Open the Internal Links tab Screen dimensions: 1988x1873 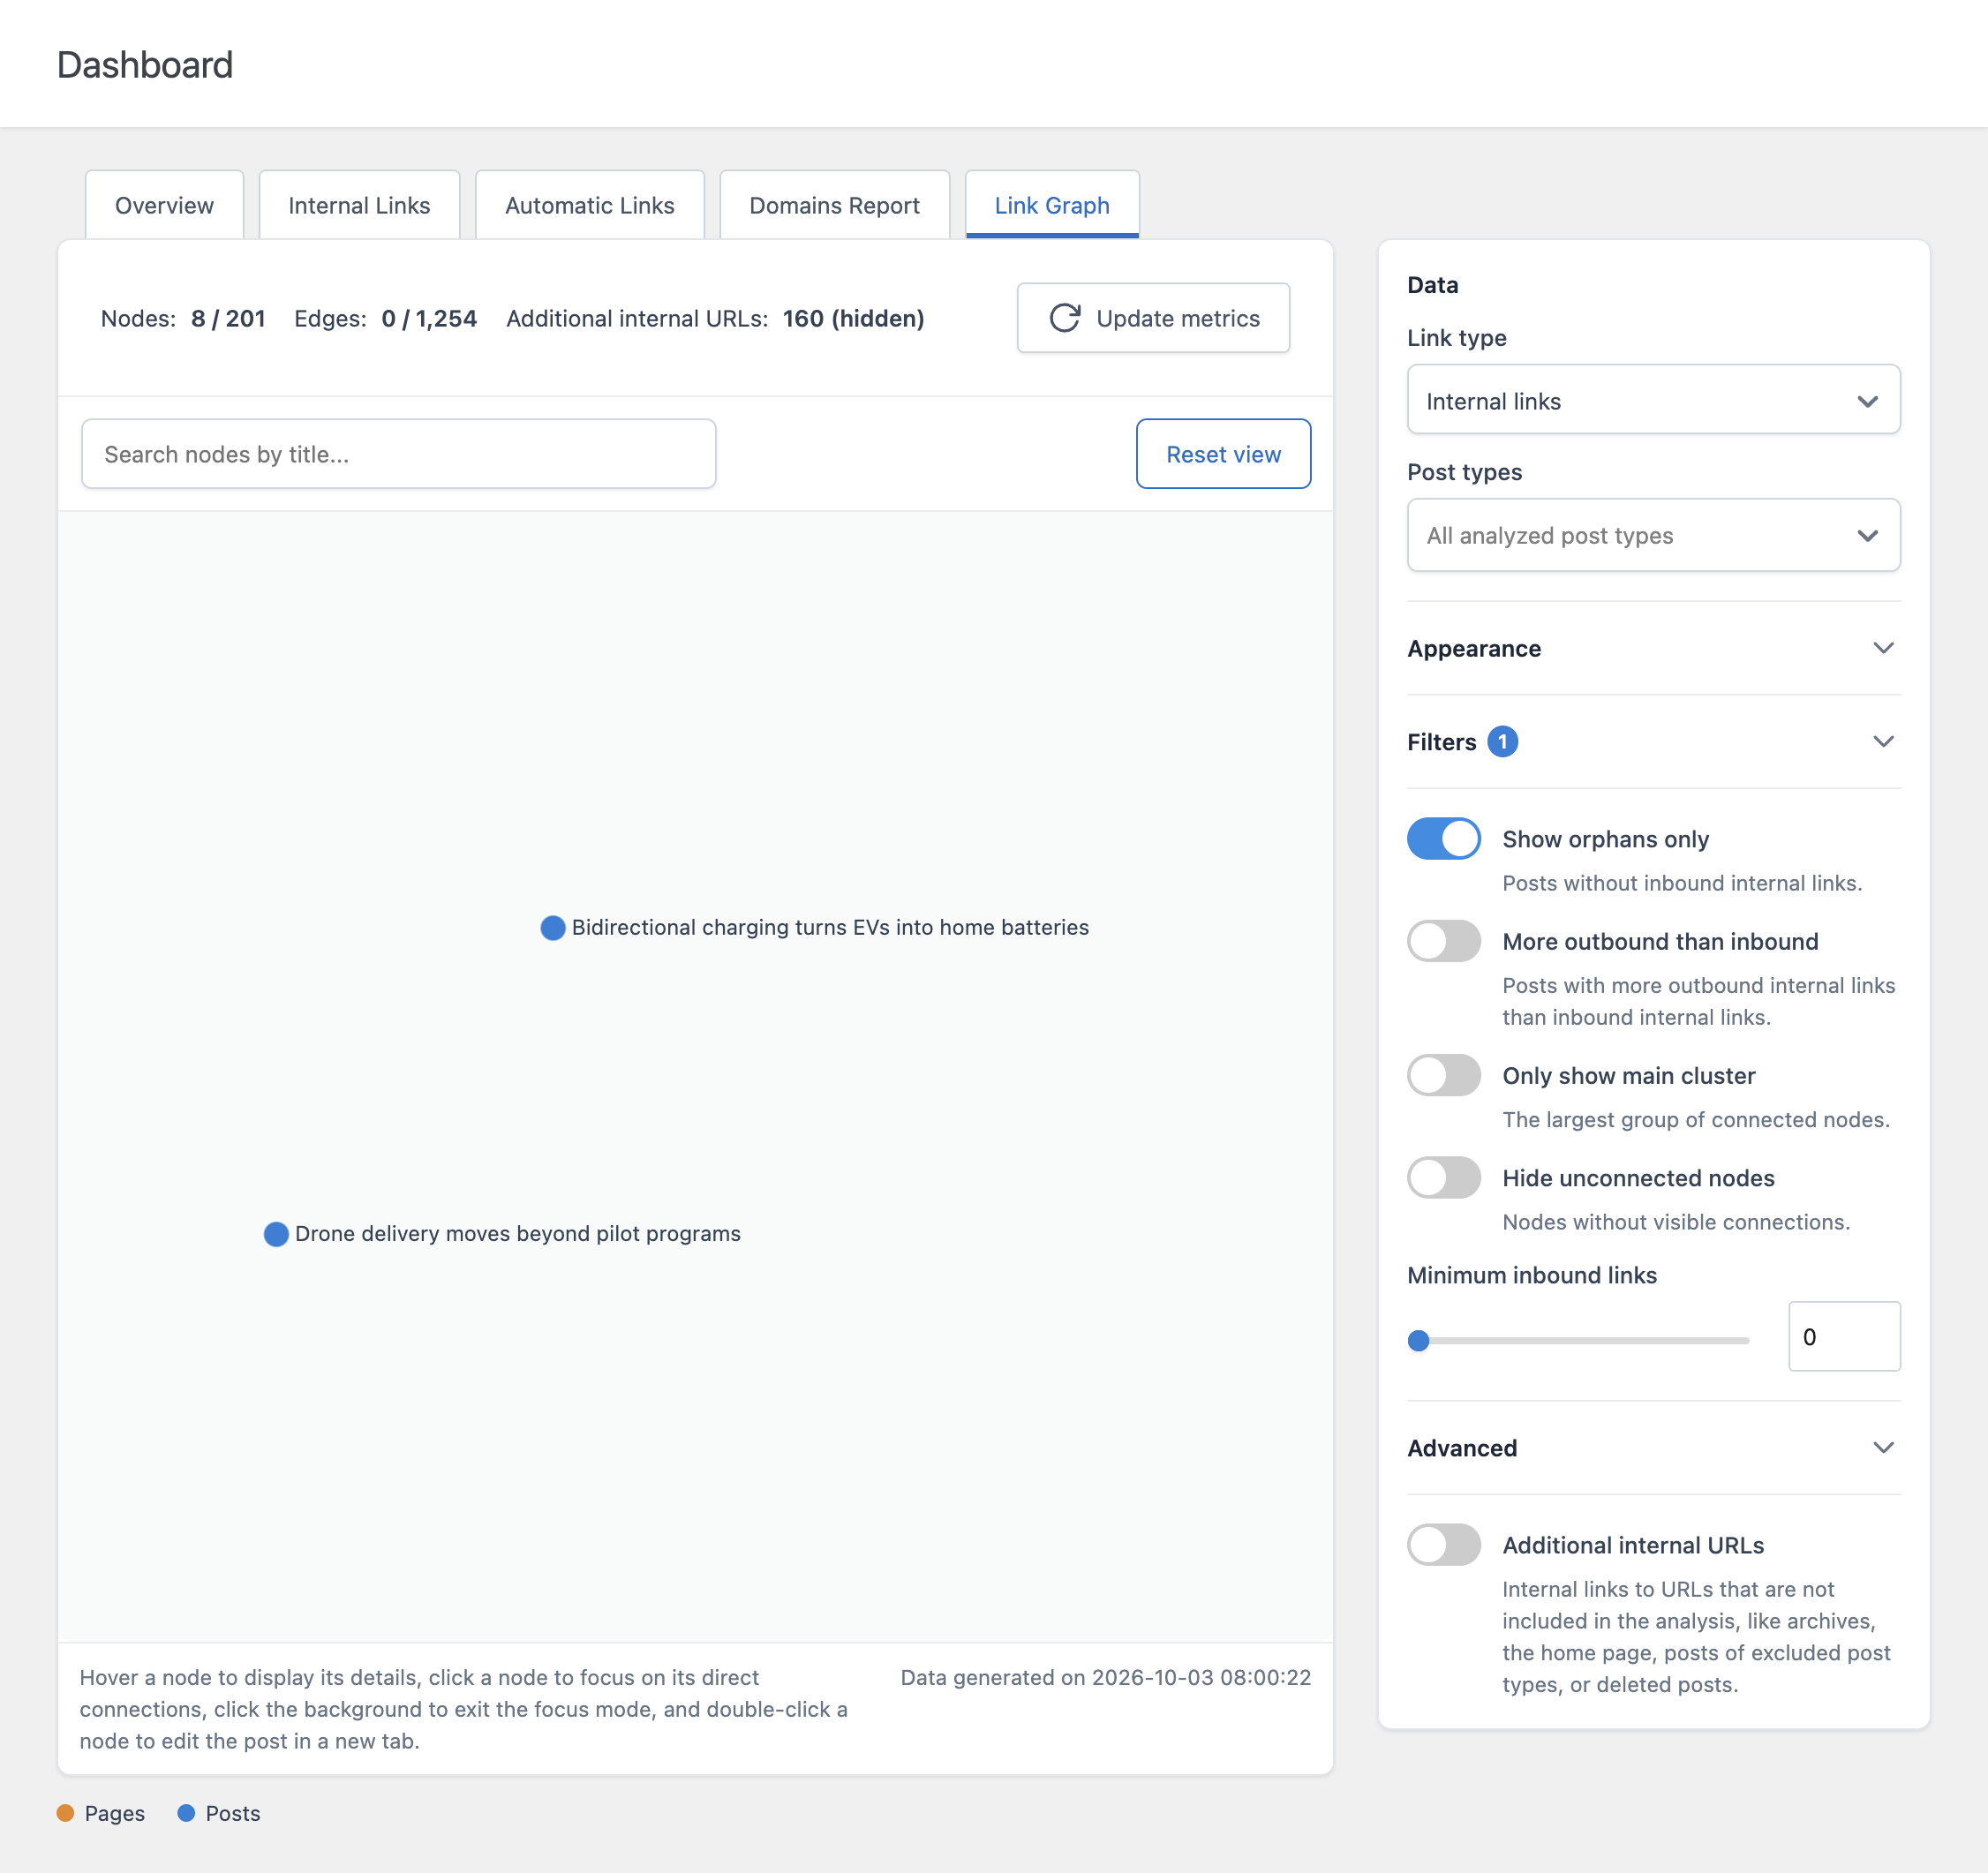coord(359,205)
